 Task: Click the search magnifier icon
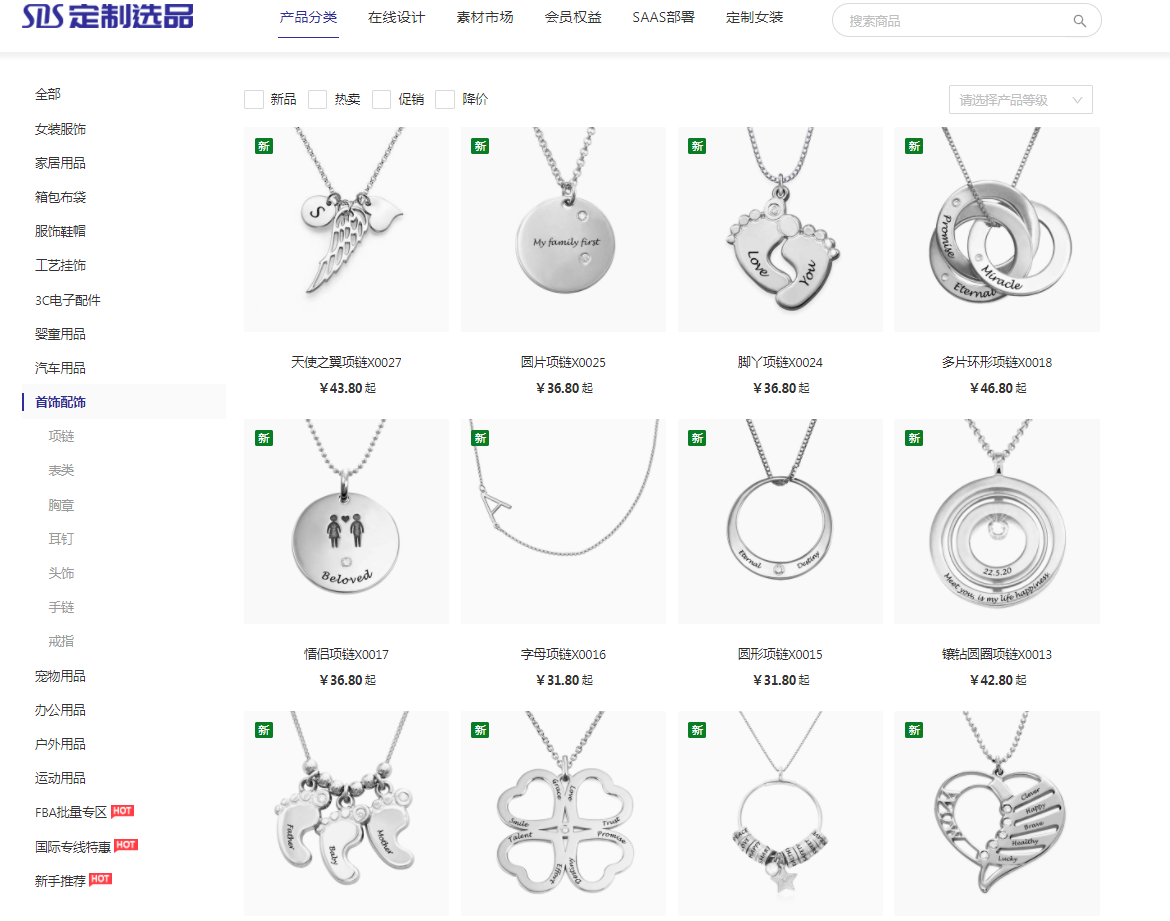click(1079, 21)
